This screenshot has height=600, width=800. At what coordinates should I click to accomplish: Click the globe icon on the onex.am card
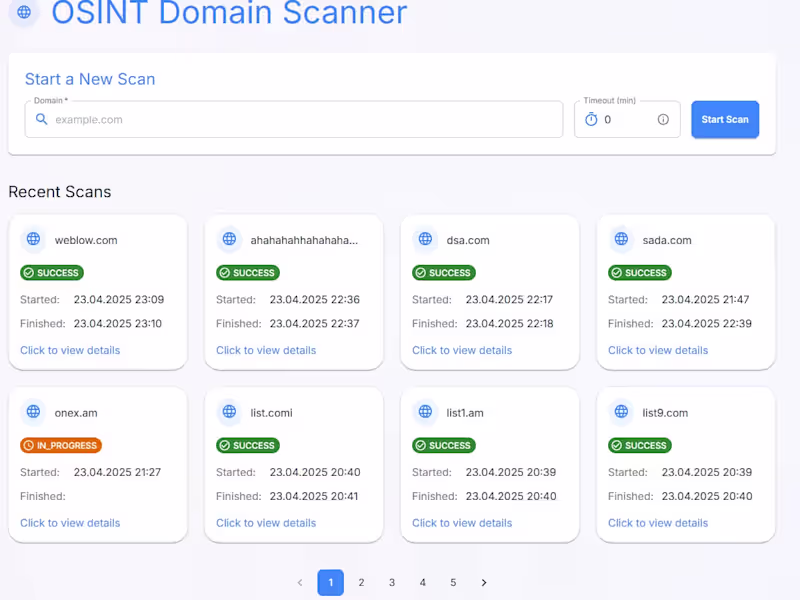[33, 412]
